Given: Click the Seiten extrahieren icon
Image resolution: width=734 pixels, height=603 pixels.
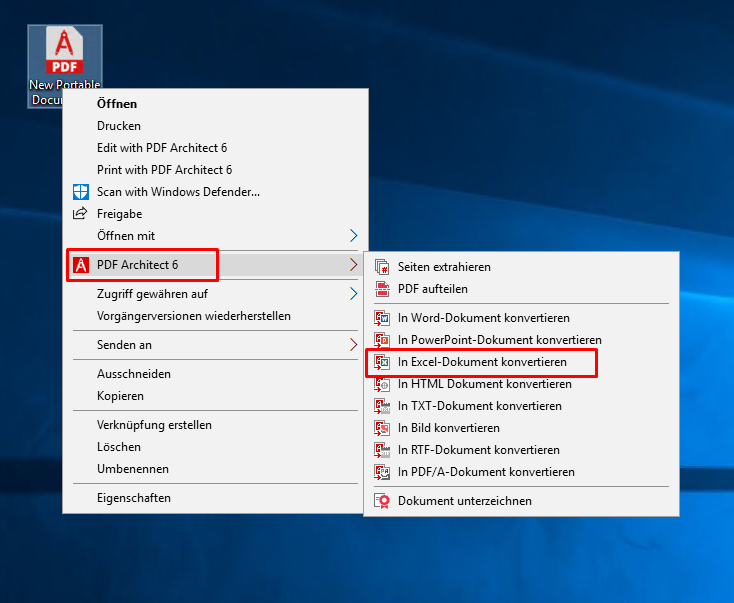Looking at the screenshot, I should point(382,267).
